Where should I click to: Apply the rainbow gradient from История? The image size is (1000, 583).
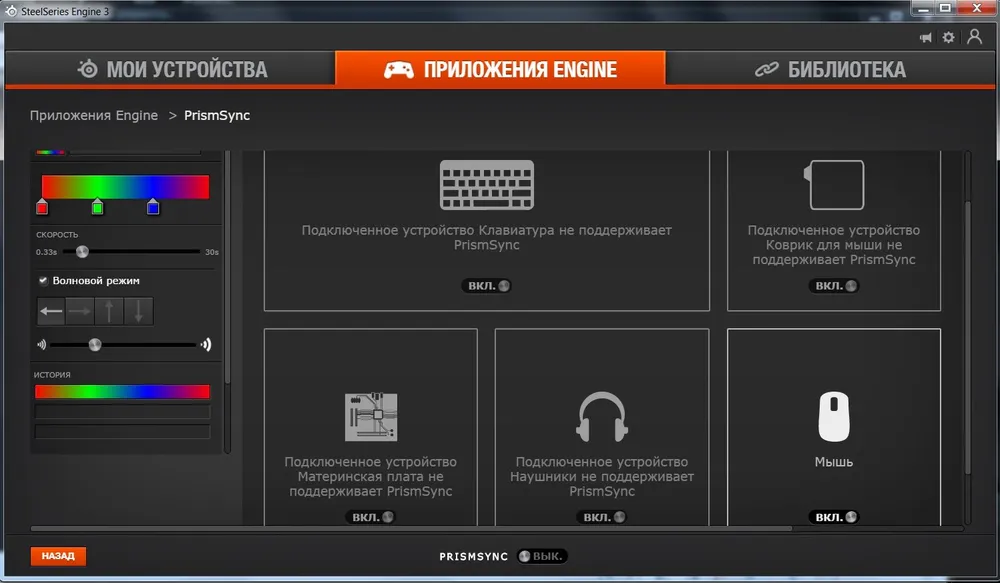tap(122, 391)
